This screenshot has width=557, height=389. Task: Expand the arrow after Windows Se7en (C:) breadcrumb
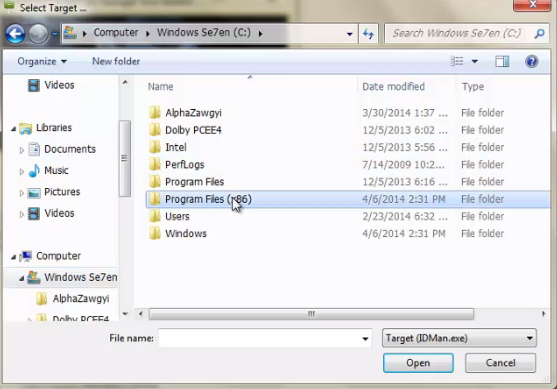[260, 34]
